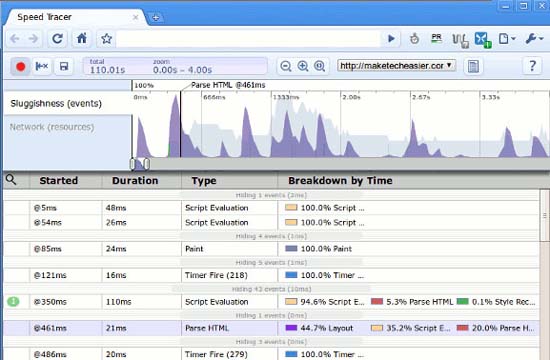The height and width of the screenshot is (360, 550).
Task: Open the report notepad icon
Action: click(x=473, y=66)
